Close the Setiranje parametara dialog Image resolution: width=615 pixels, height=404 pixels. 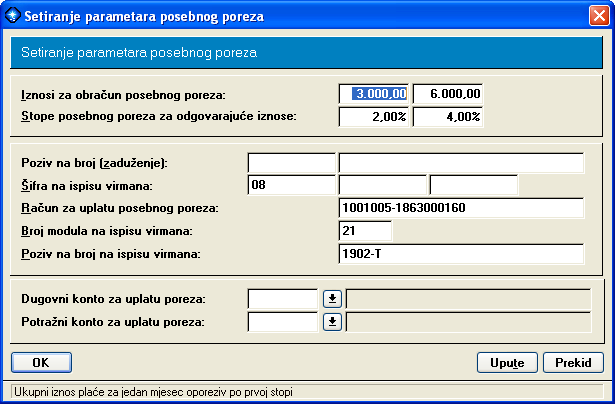point(599,16)
